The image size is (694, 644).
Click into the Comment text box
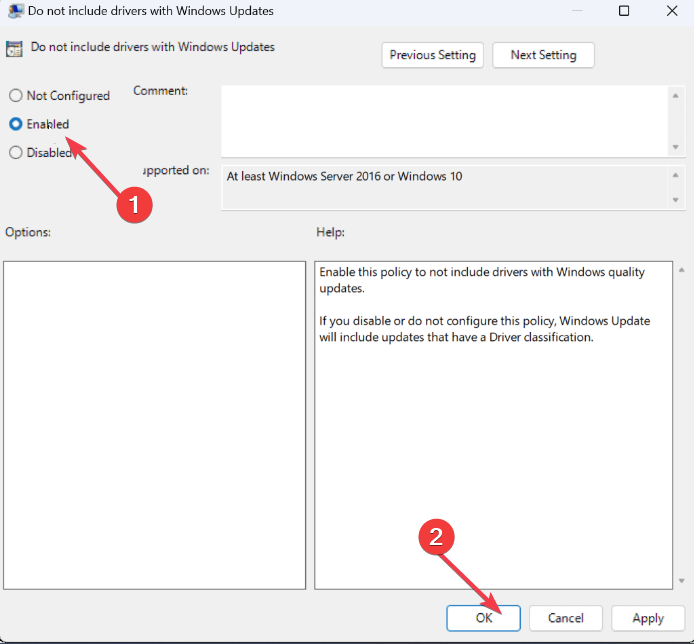444,121
